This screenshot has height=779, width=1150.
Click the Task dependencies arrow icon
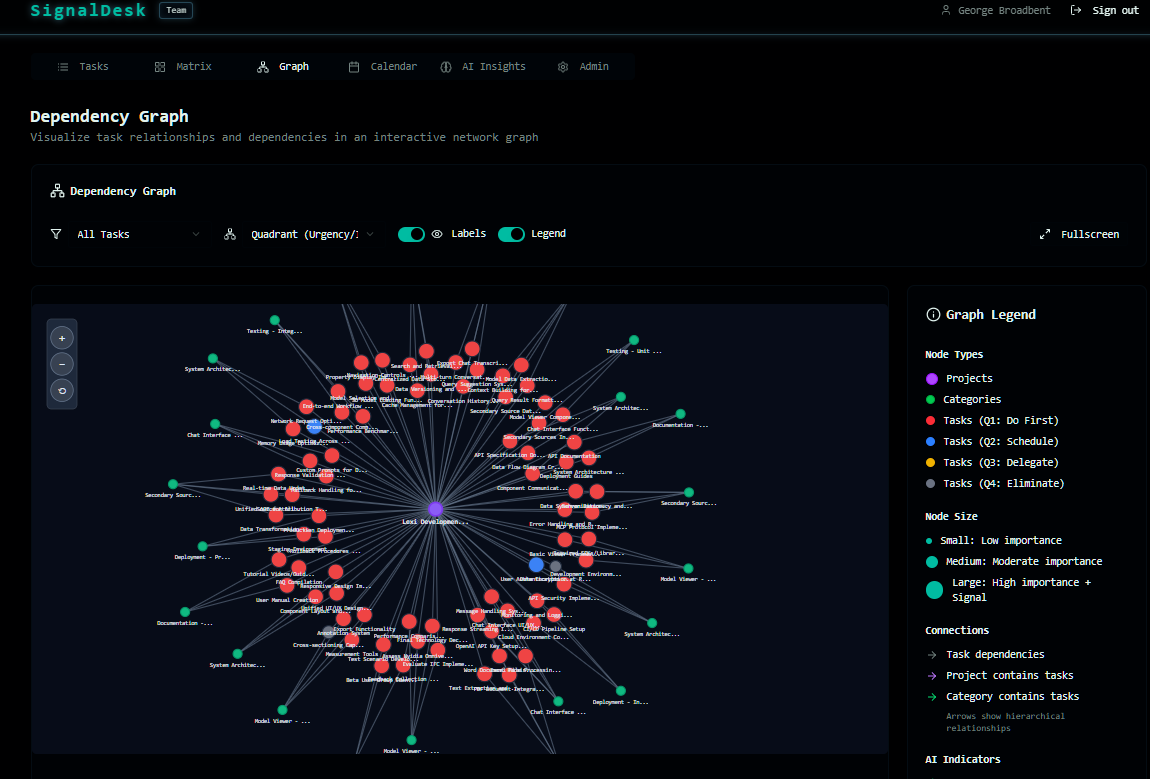(931, 654)
